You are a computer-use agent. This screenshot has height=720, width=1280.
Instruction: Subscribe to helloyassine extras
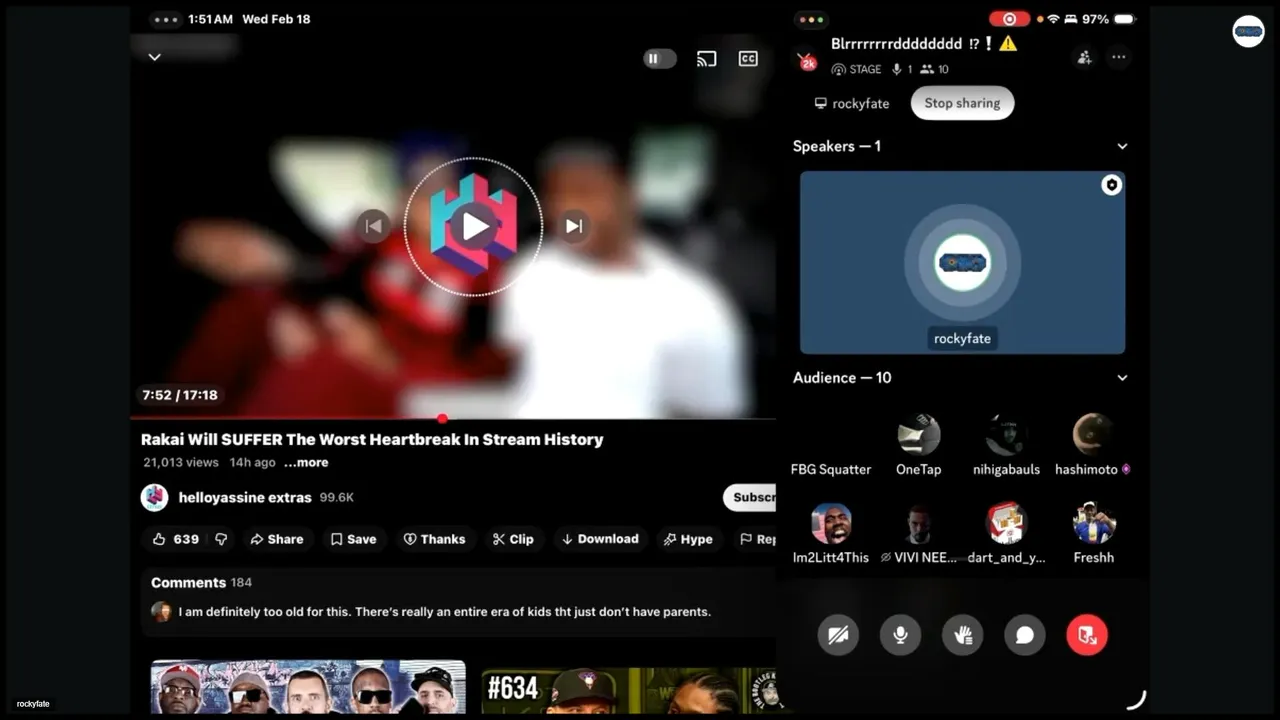750,497
